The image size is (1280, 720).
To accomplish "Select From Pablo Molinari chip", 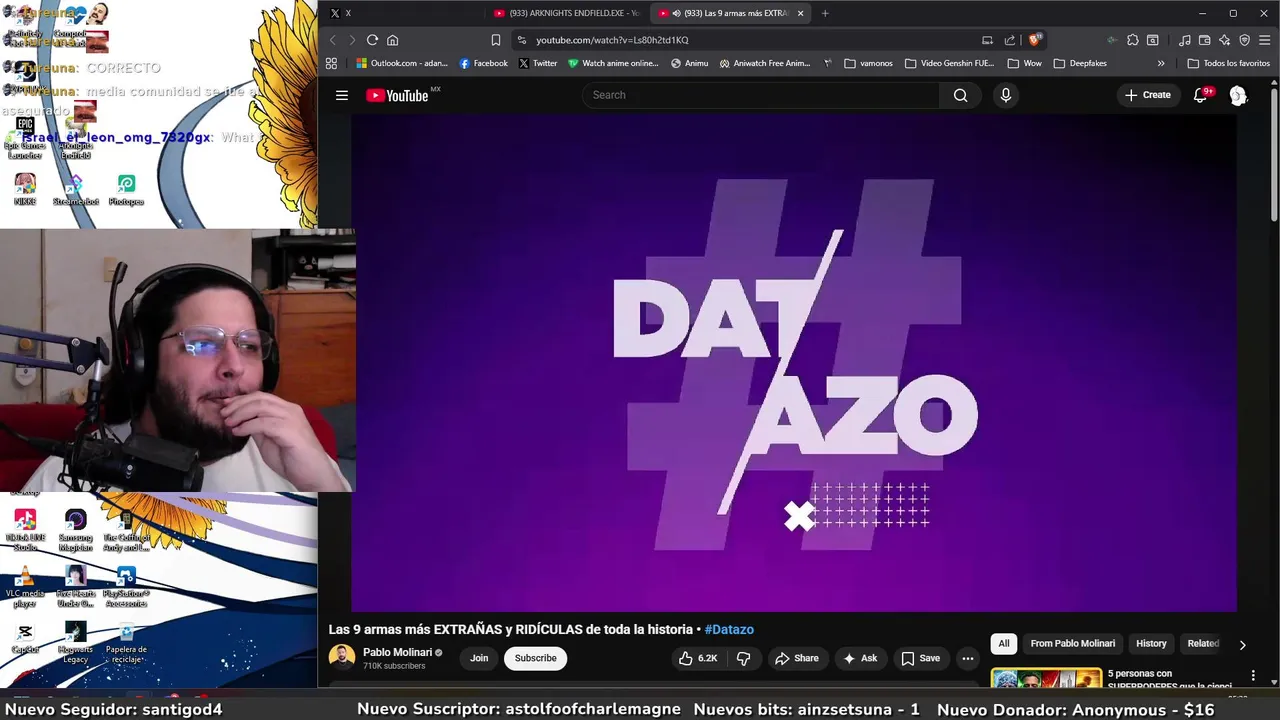I will click(x=1072, y=643).
